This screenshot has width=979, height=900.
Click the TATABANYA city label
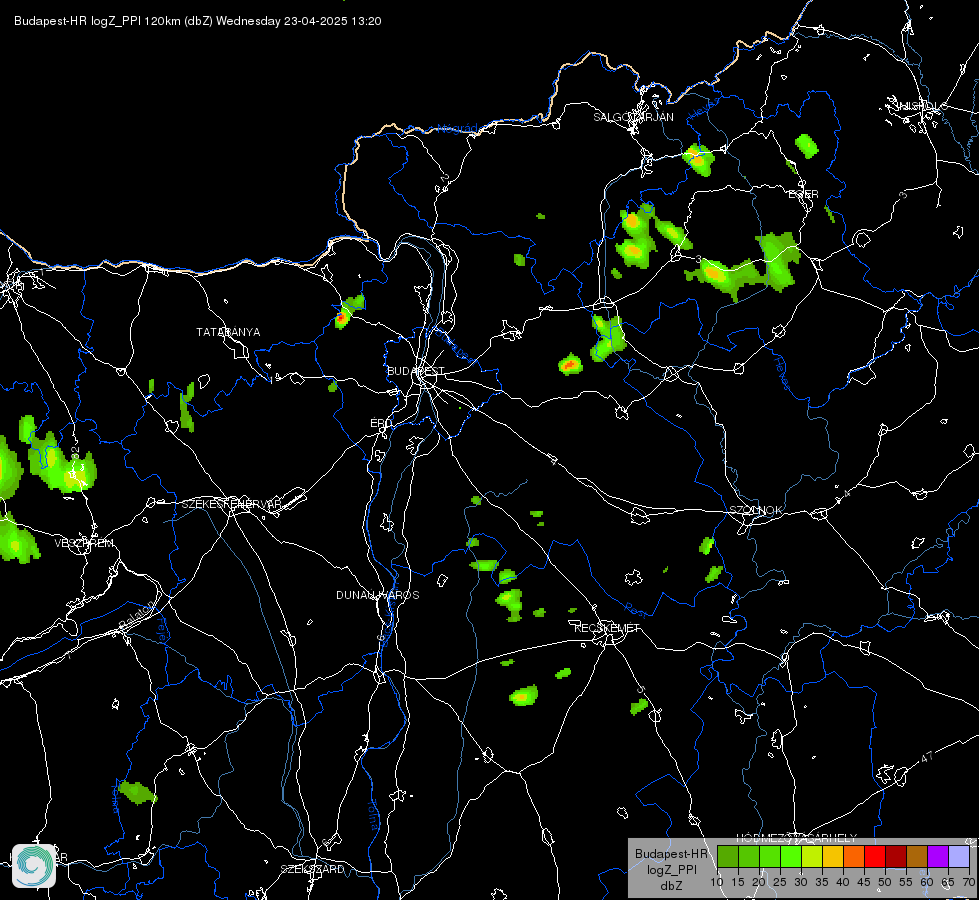(228, 332)
